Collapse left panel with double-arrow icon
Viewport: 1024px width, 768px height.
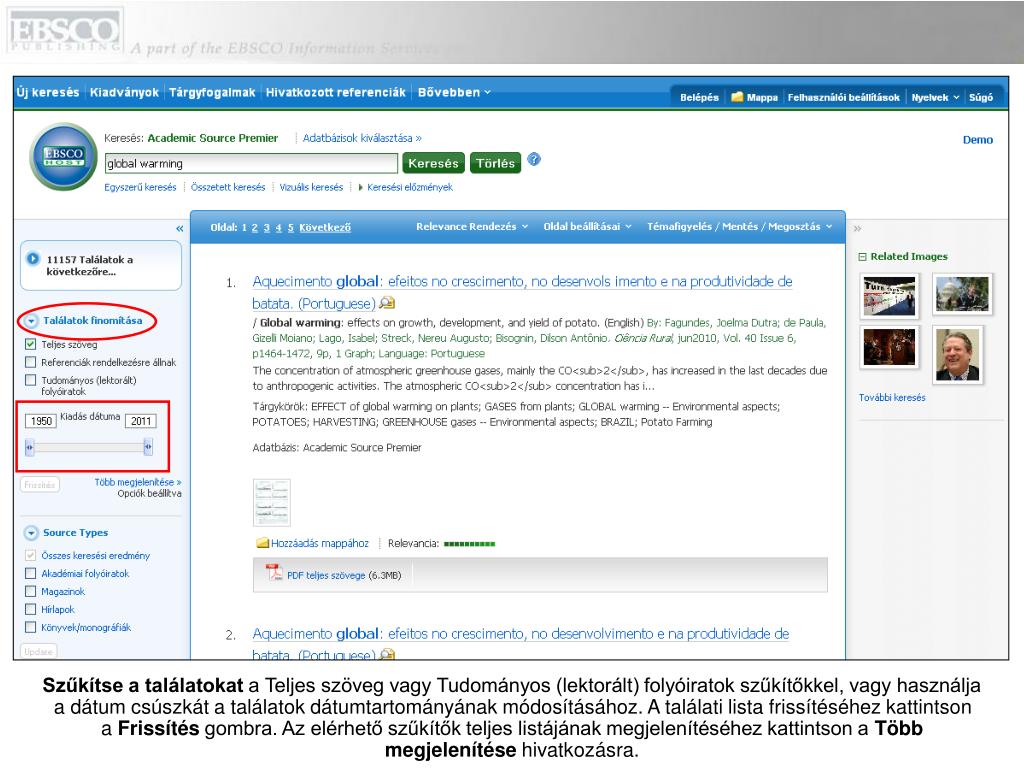[180, 229]
